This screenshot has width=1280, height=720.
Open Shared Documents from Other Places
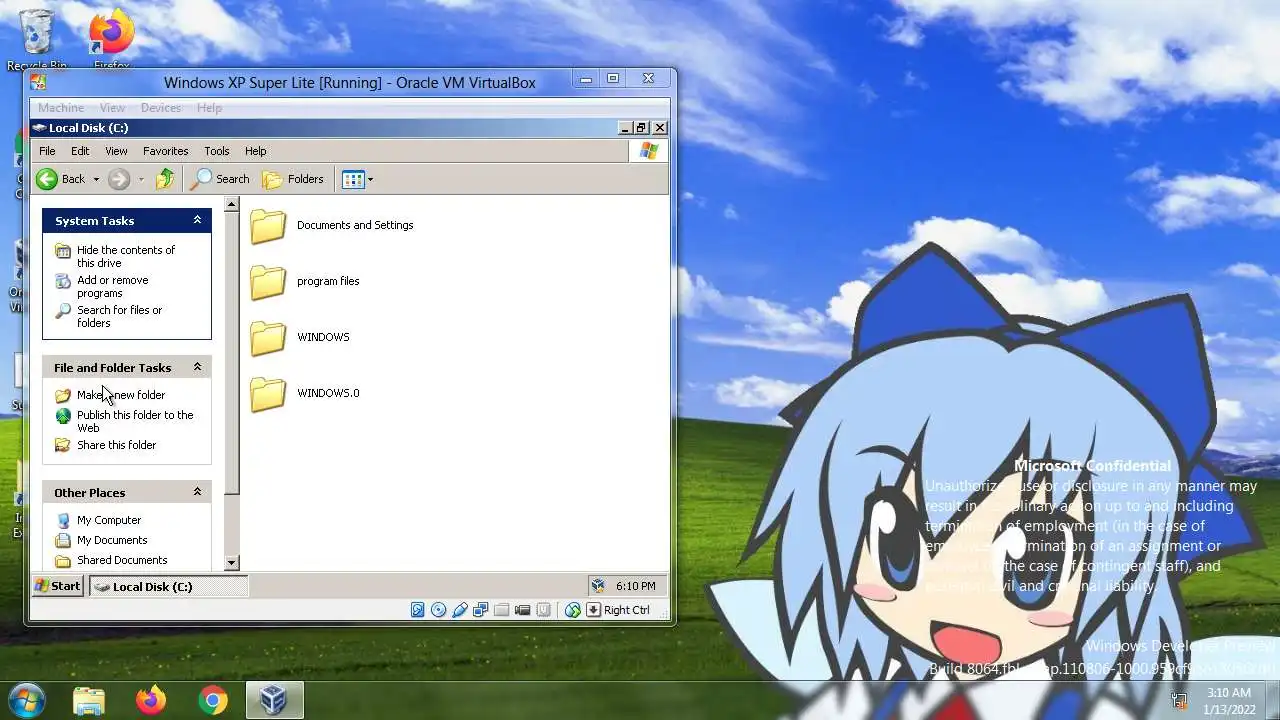point(122,560)
